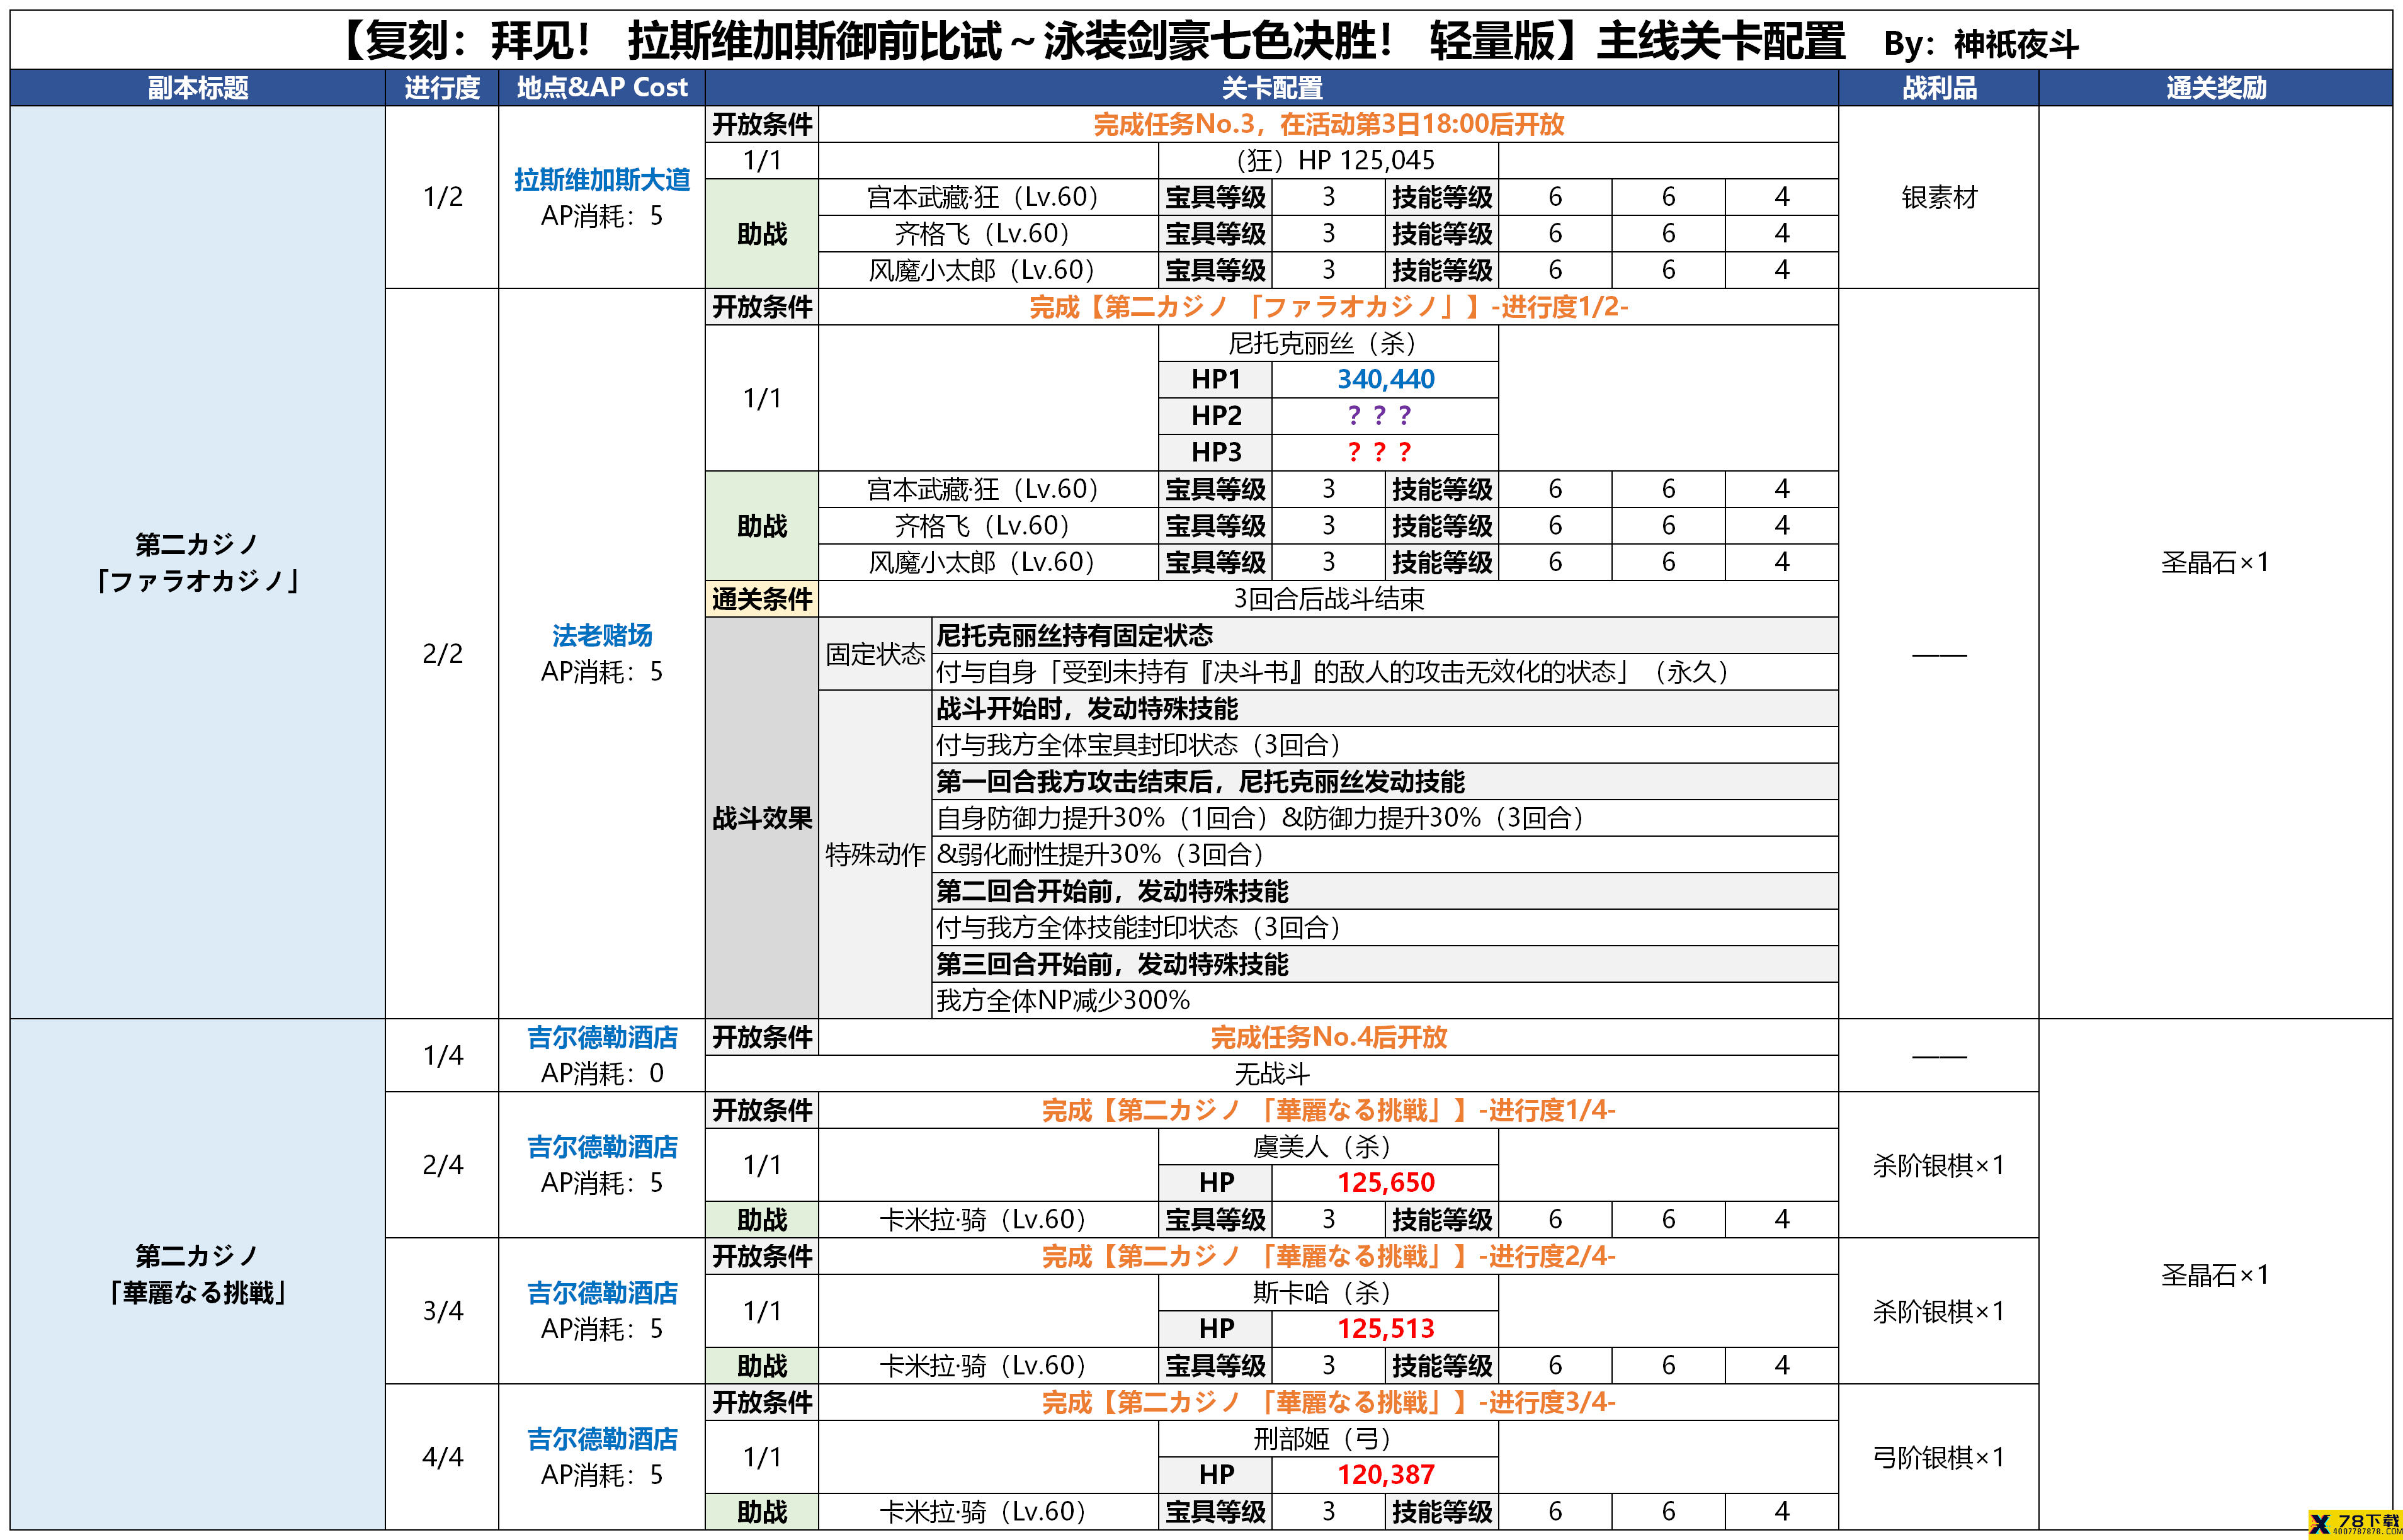Select the line '我方全体NP减少300%'

pos(1062,1000)
